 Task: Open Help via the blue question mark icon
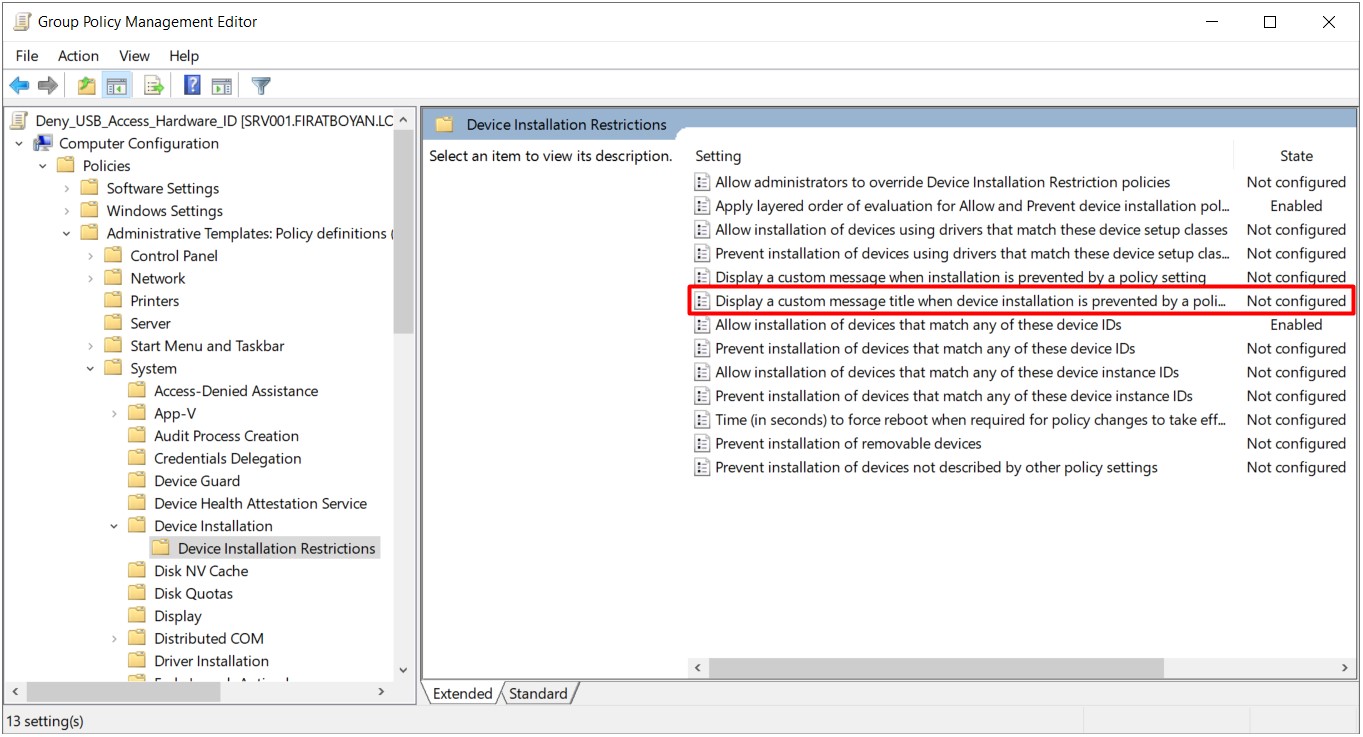tap(192, 86)
